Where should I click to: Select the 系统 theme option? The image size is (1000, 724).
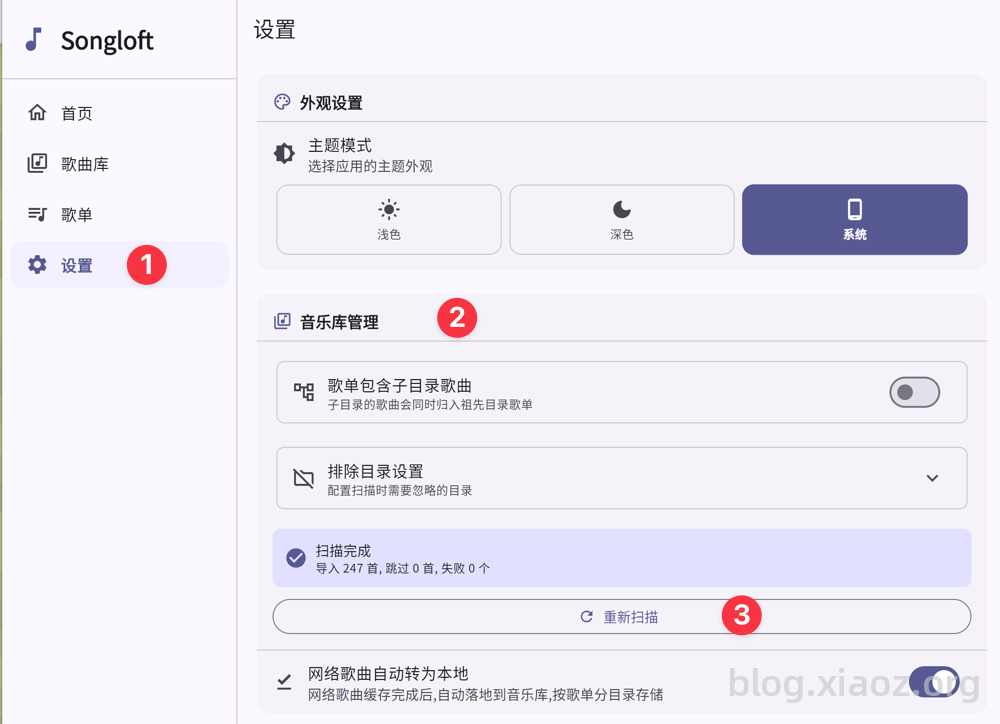pos(855,219)
